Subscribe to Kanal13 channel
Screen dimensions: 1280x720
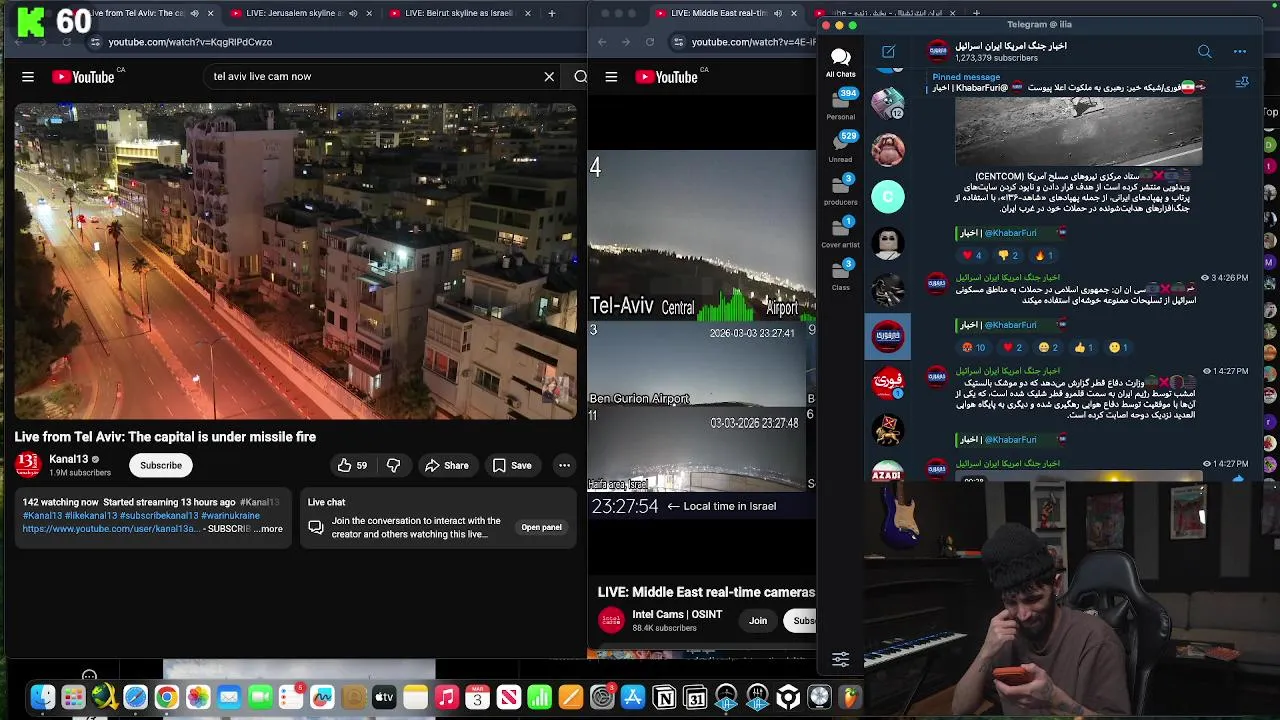(161, 465)
